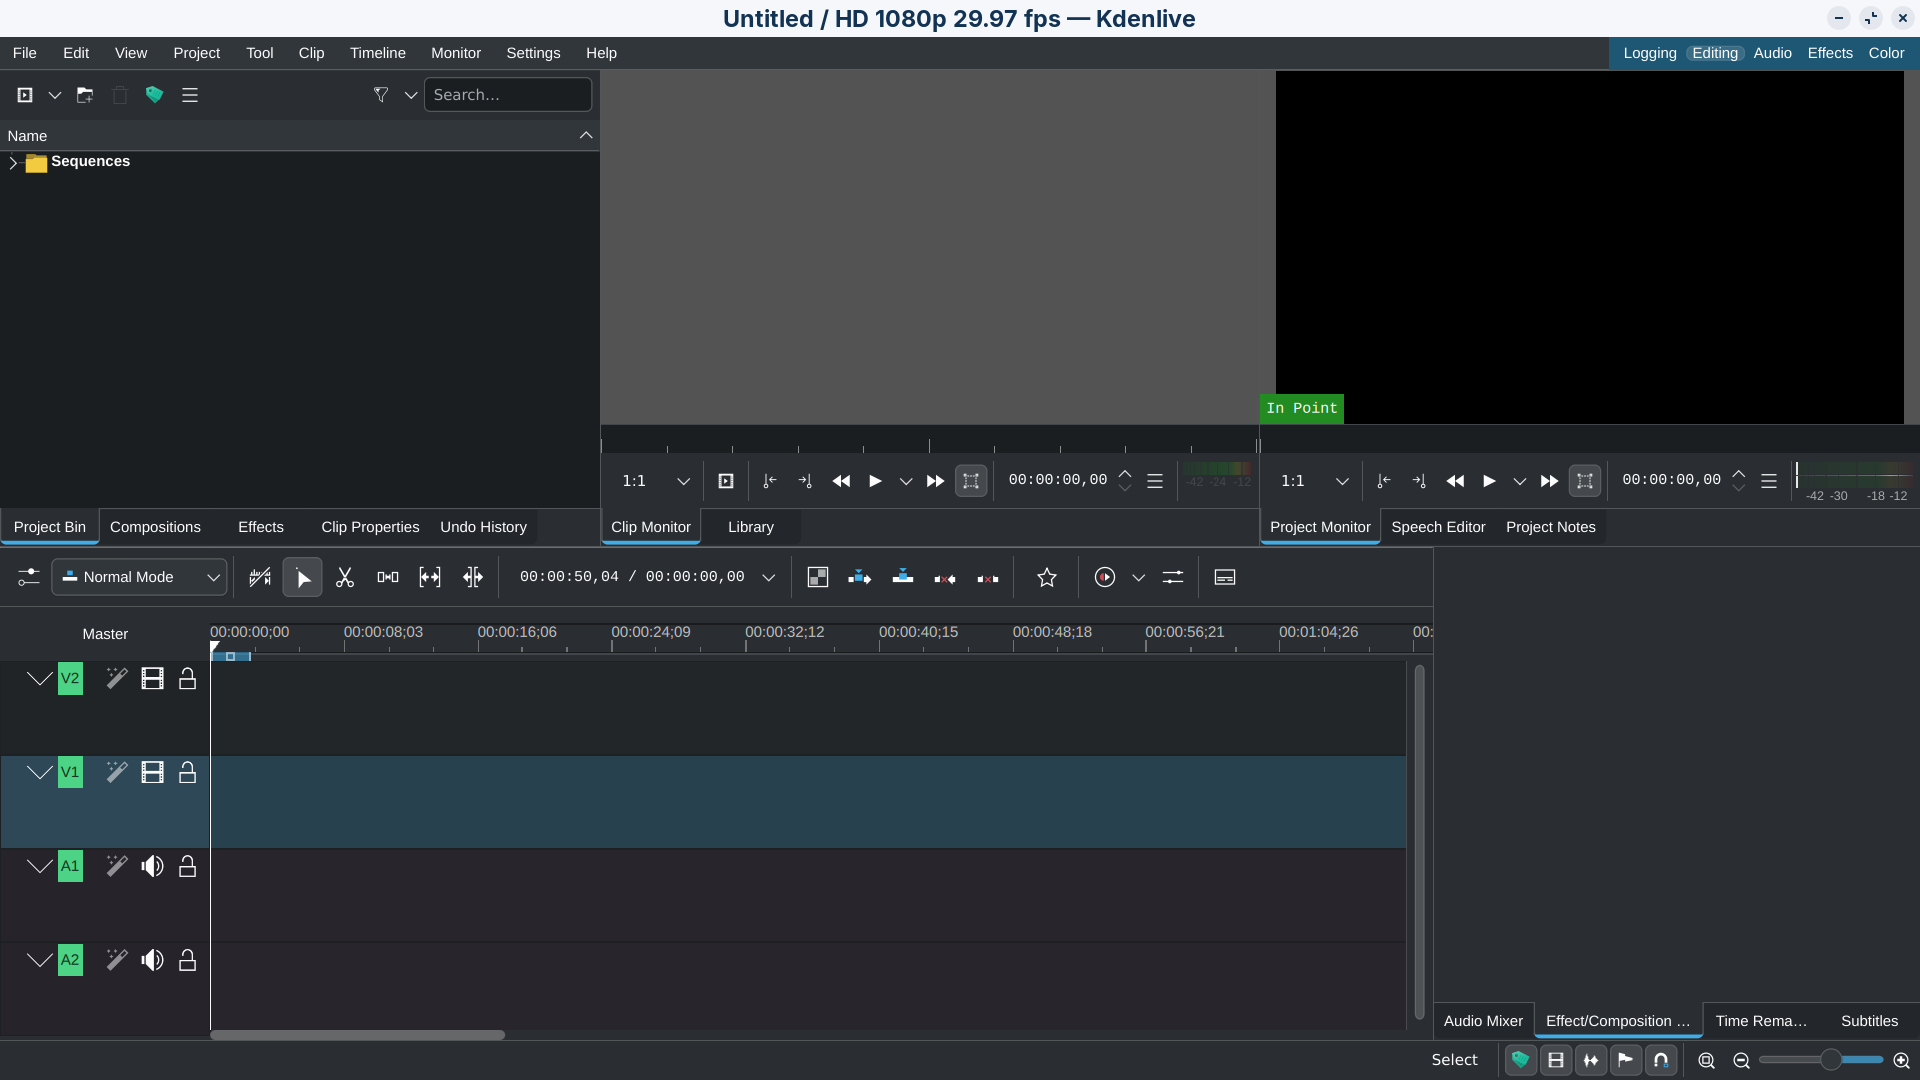Viewport: 1920px width, 1080px height.
Task: Open the subtitle tool icon
Action: pos(1225,578)
